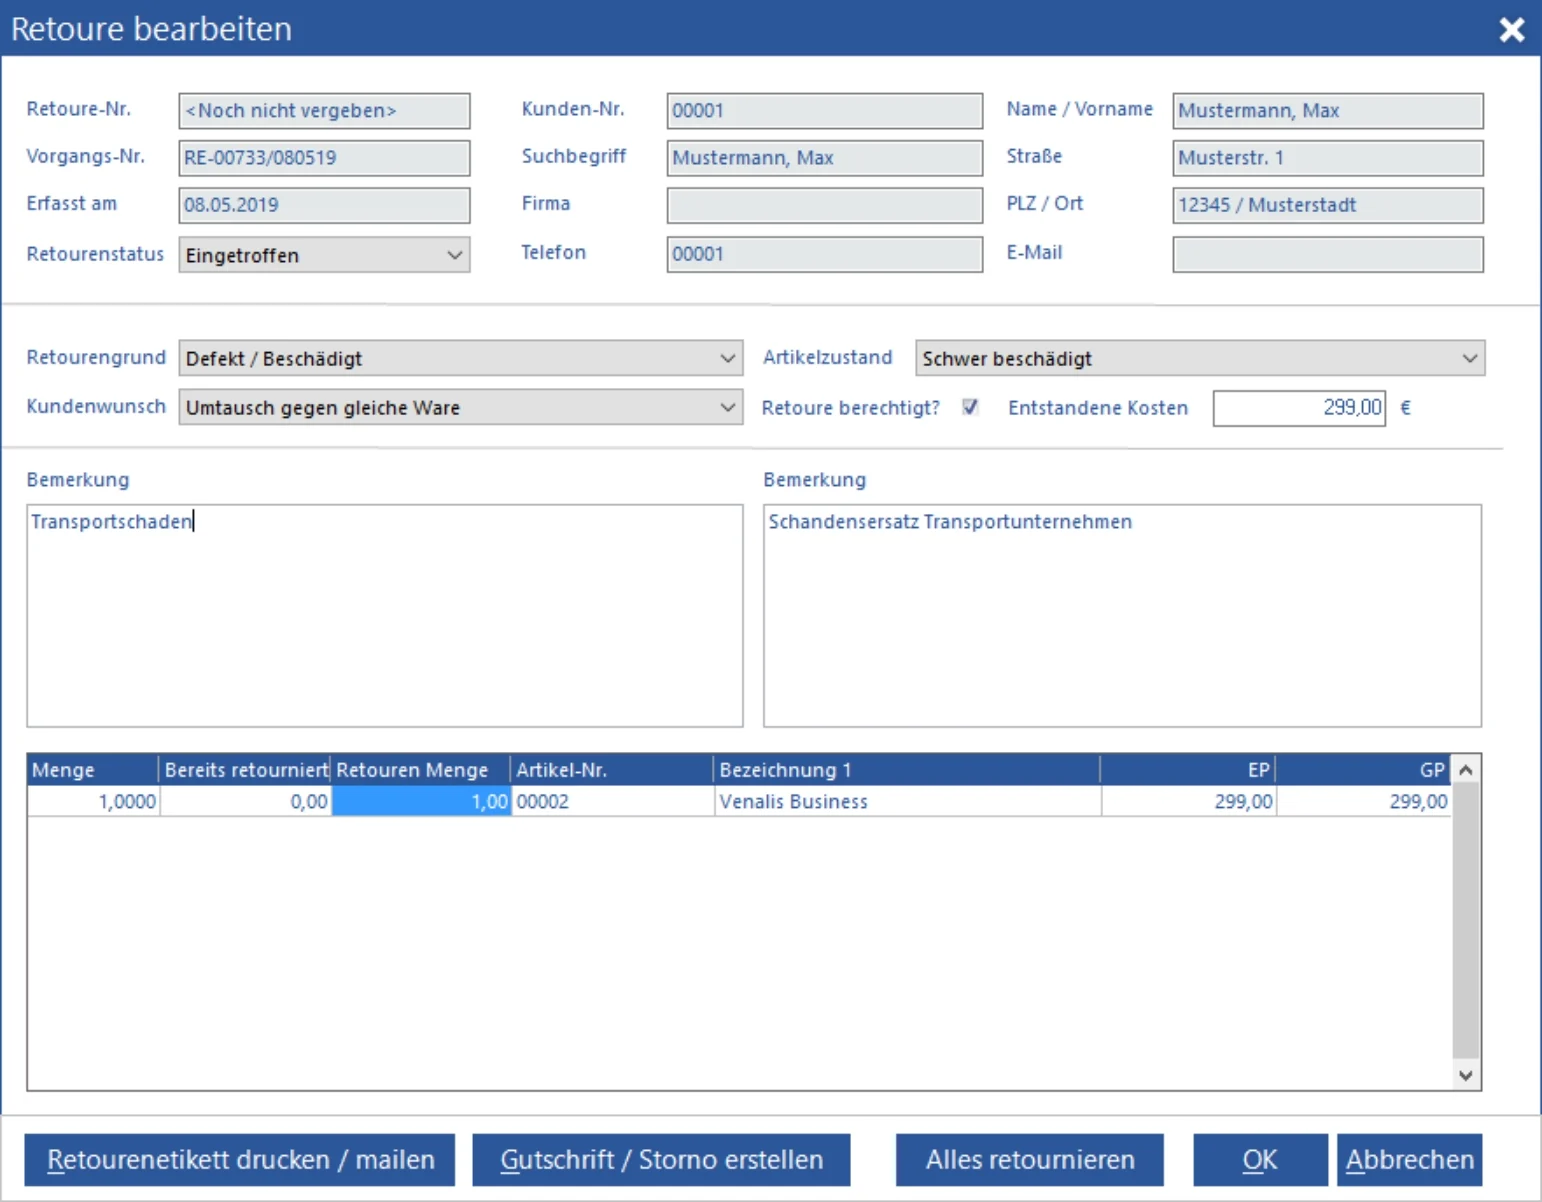Click the empty E-Mail field
Viewport: 1542px width, 1202px height.
coord(1328,254)
